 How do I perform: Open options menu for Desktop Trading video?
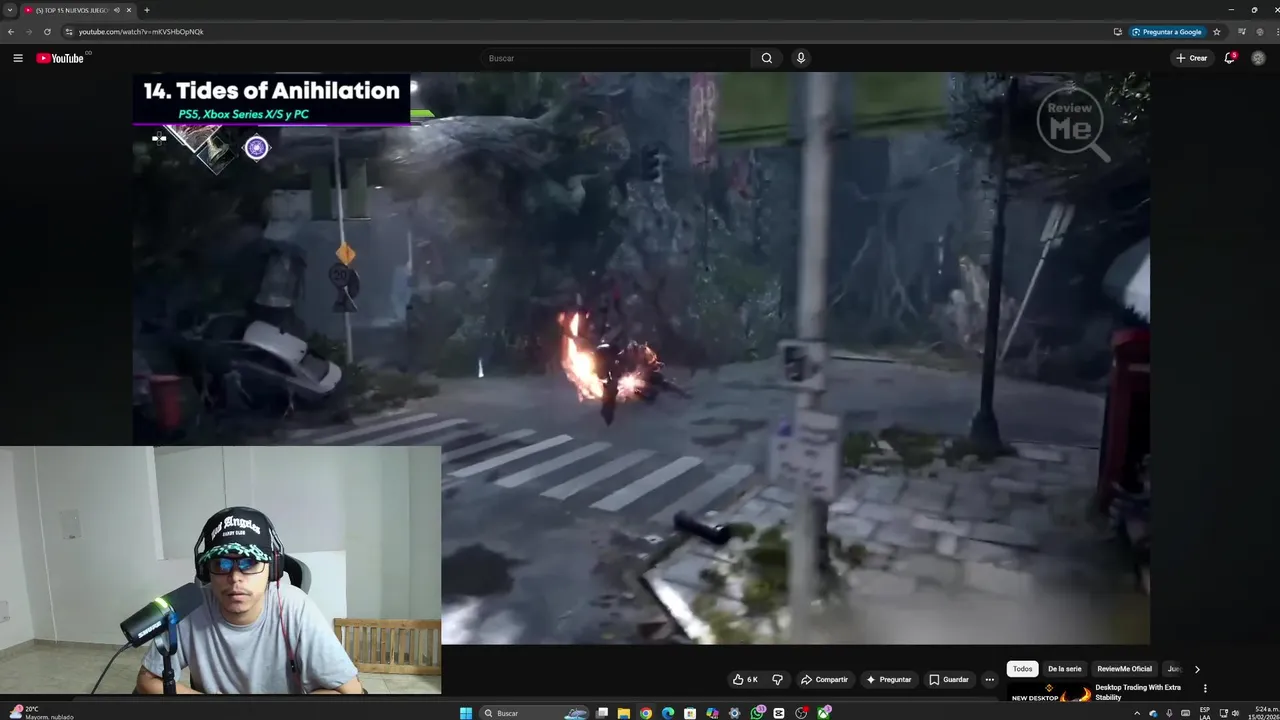1205,688
